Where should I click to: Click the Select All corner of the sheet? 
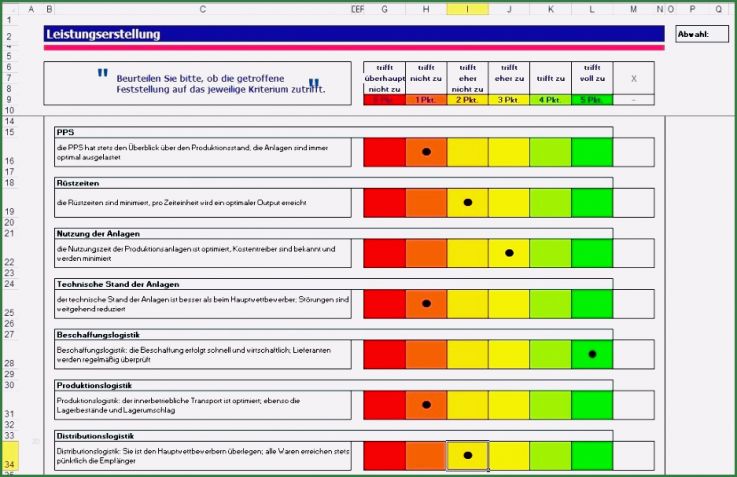(x=9, y=8)
